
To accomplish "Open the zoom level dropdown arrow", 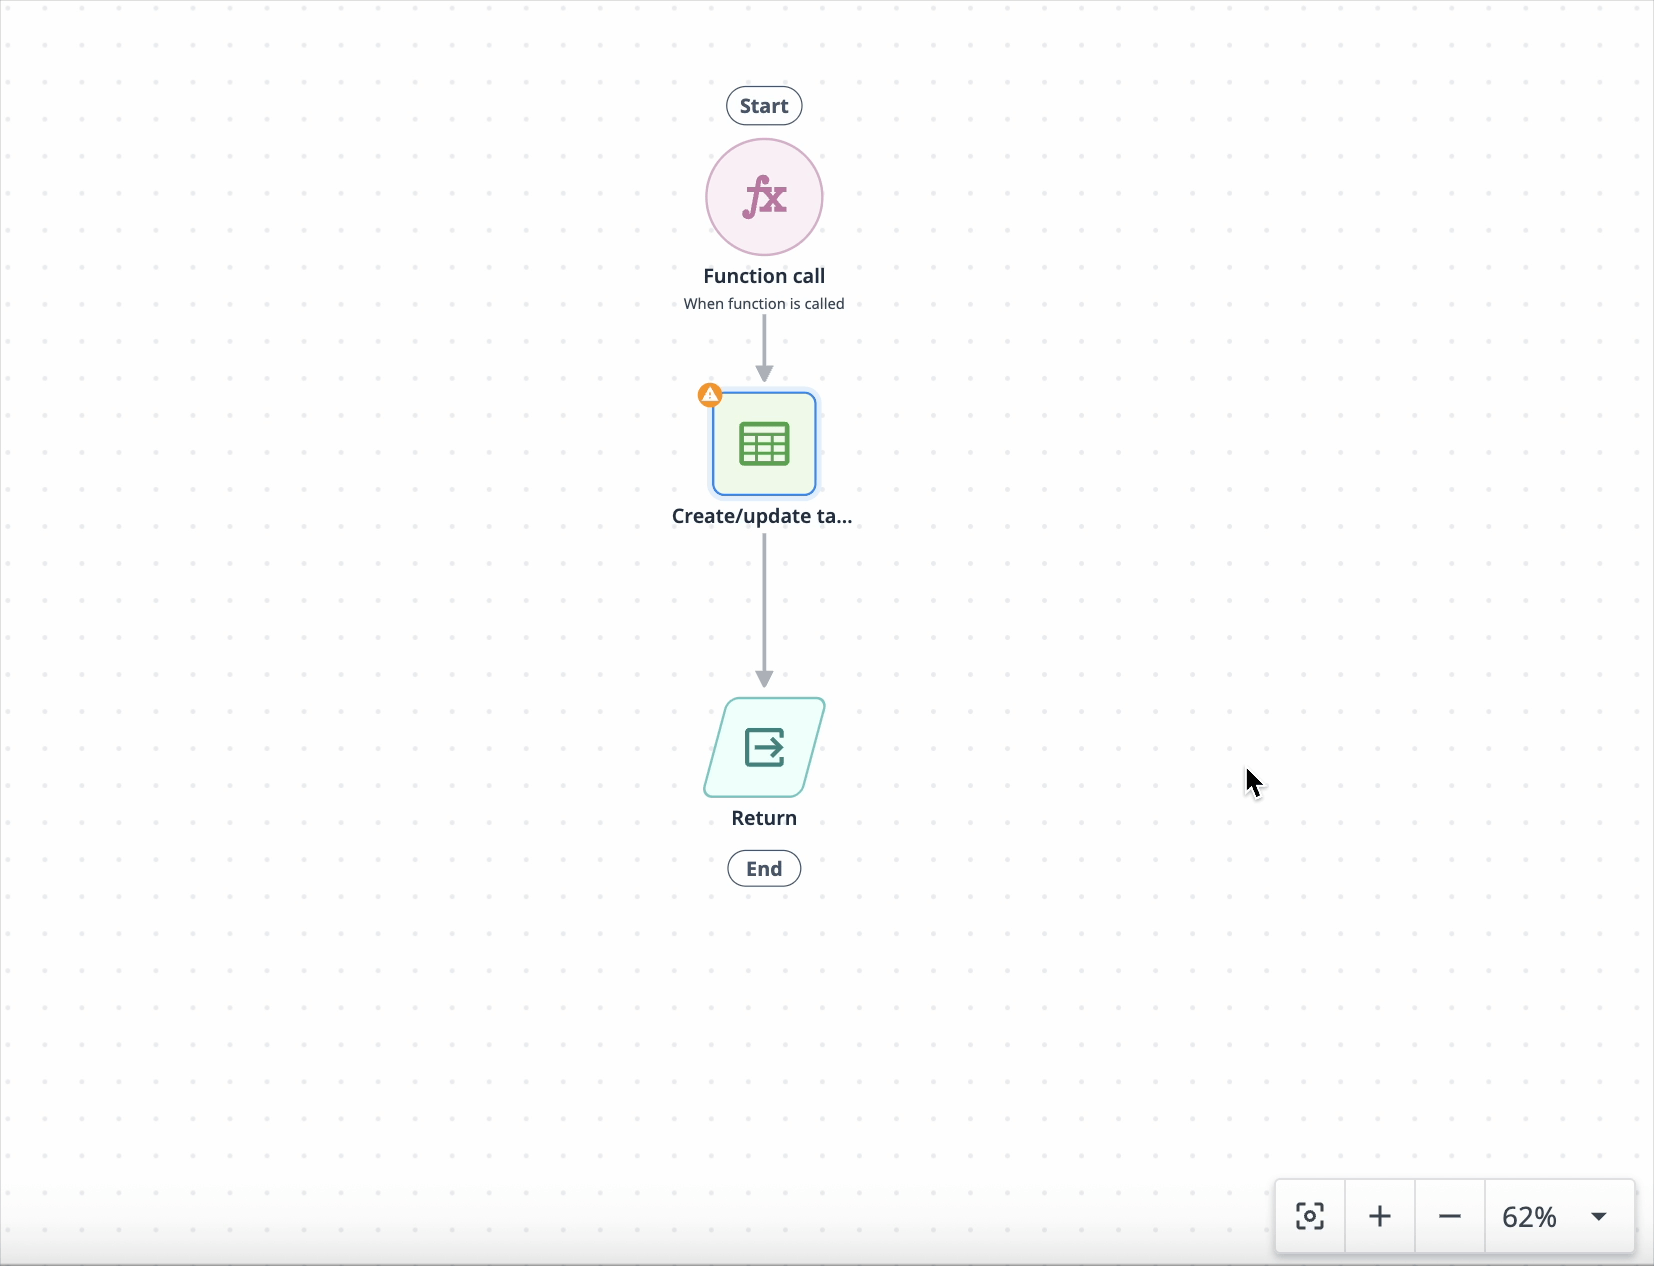I will pyautogui.click(x=1599, y=1216).
